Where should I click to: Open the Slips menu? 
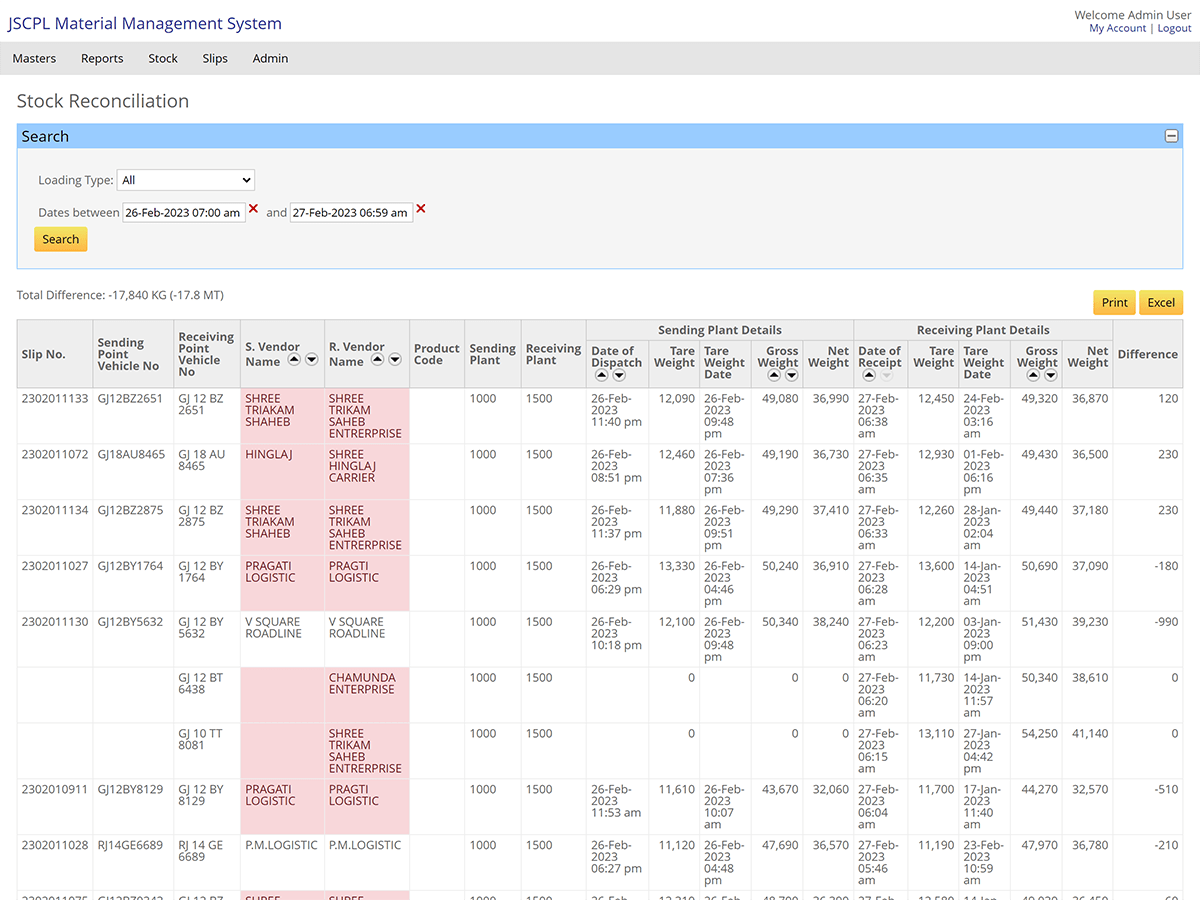(215, 58)
